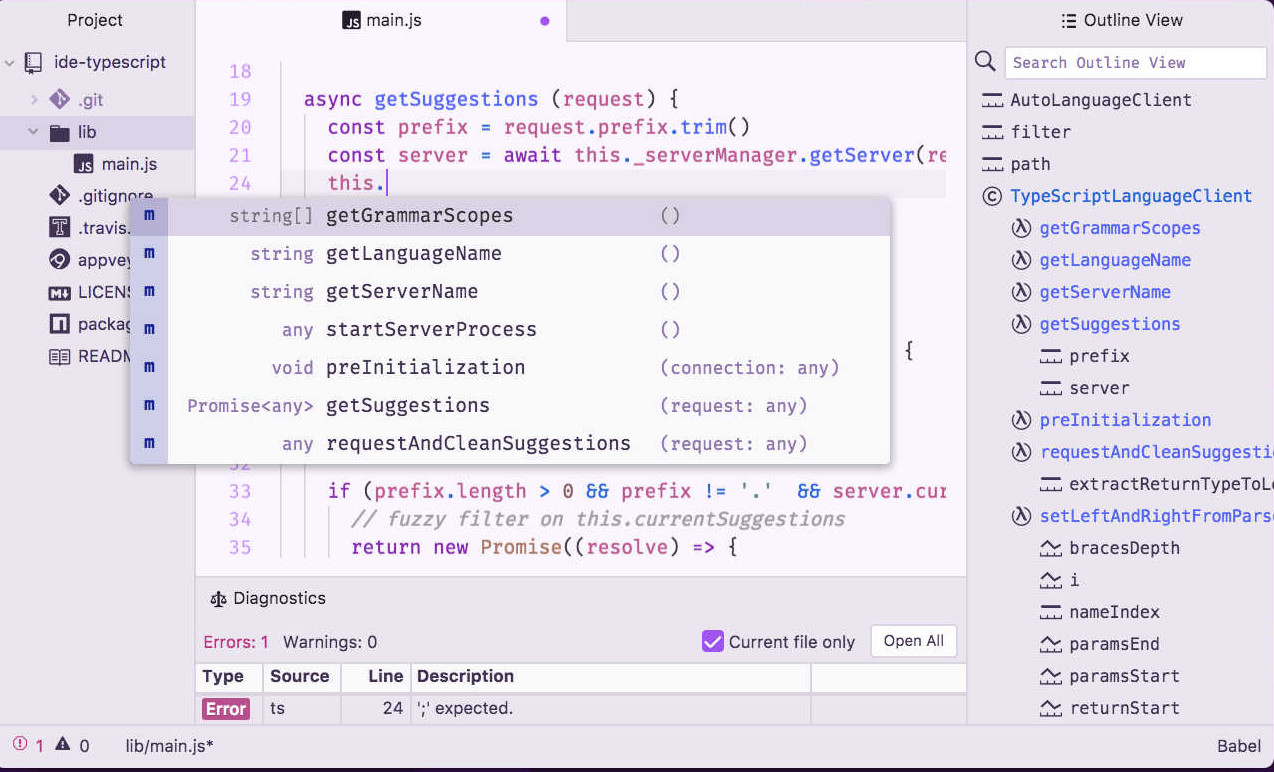
Task: Click the JS icon beside main.js in tree
Action: pos(84,164)
